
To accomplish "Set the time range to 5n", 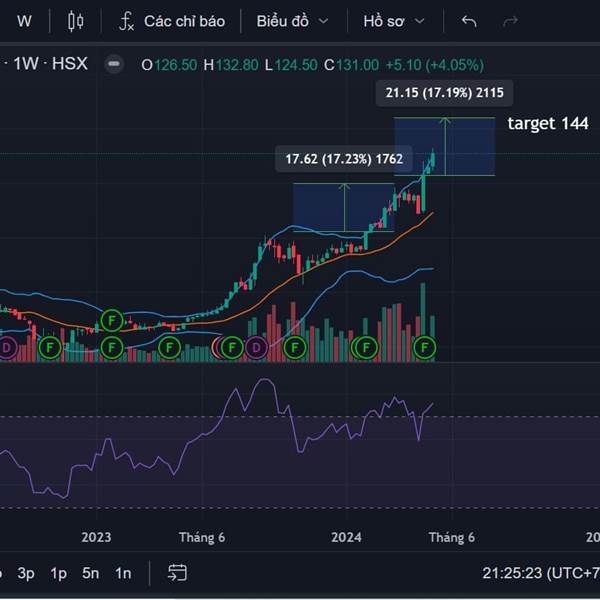I will click(x=91, y=573).
